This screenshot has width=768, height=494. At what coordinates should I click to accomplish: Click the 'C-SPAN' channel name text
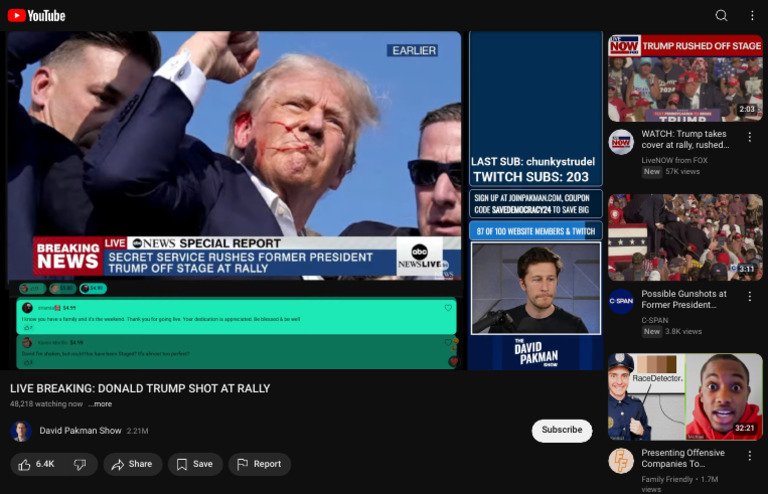655,320
